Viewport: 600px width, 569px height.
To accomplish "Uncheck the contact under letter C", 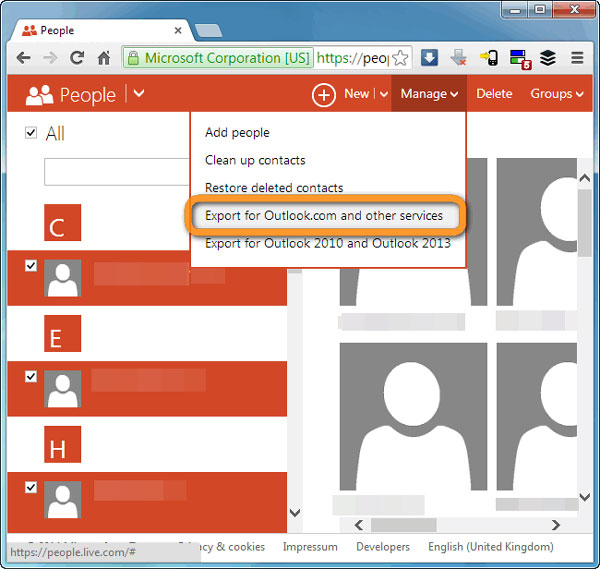I will [x=31, y=265].
